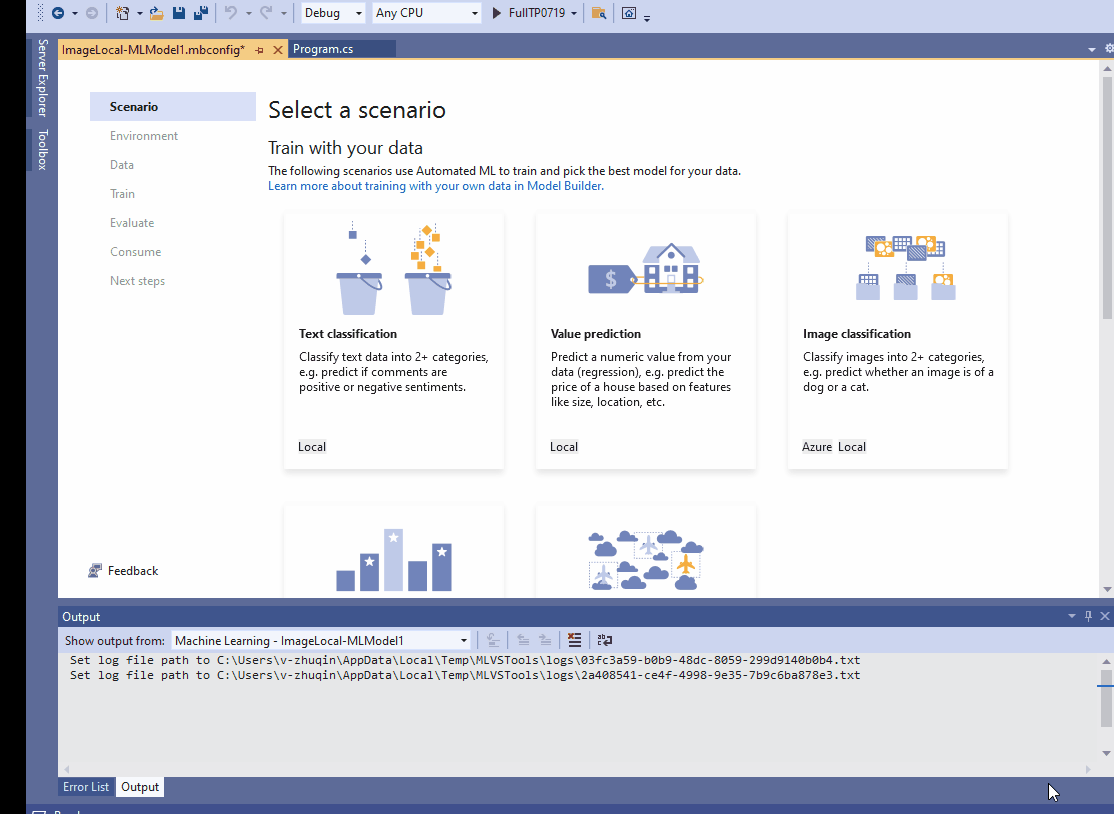The image size is (1114, 814).
Task: Click the Clear All output icon
Action: click(575, 640)
